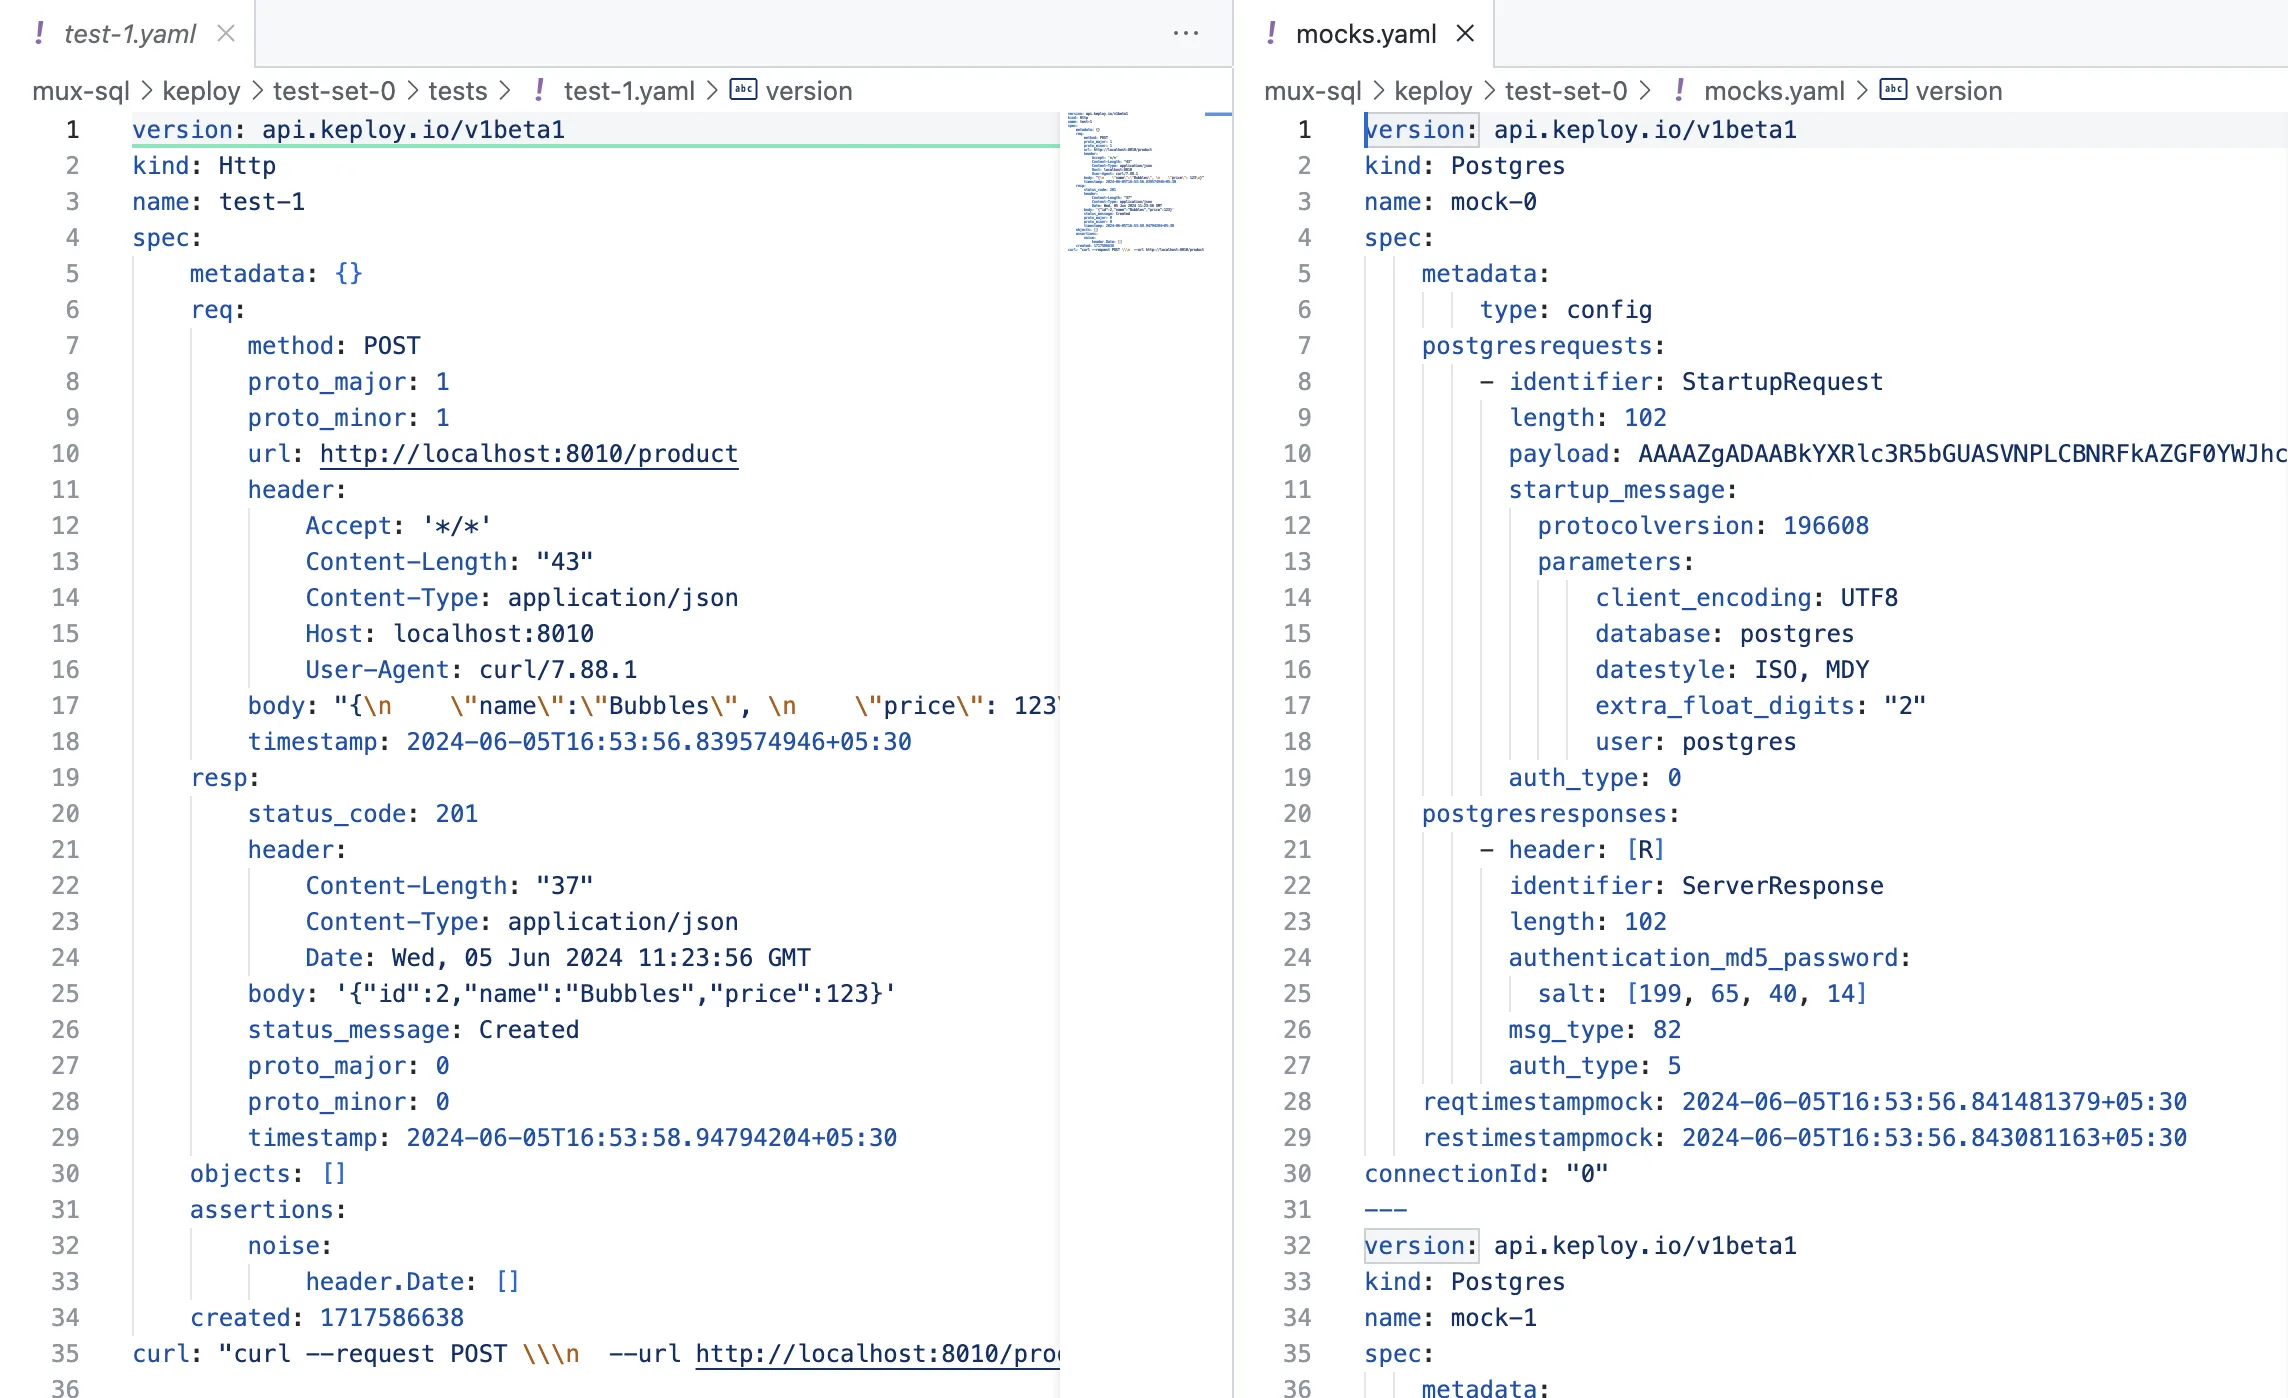Click 'identifier: ServerResponse' line
Viewport: 2288px width, 1398px height.
tap(1696, 886)
